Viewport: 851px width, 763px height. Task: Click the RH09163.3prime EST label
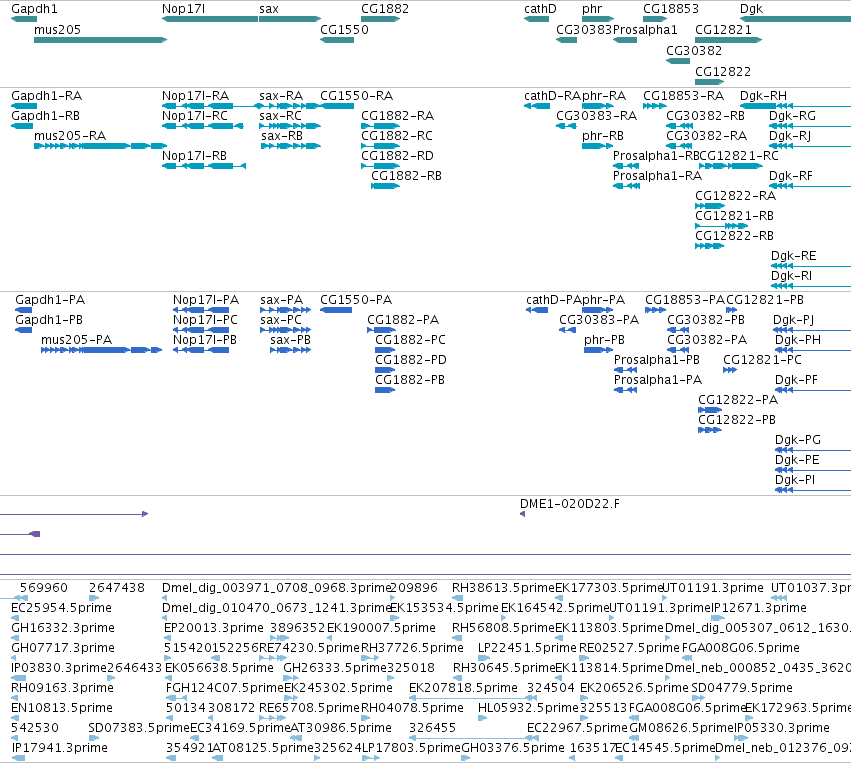[x=62, y=688]
